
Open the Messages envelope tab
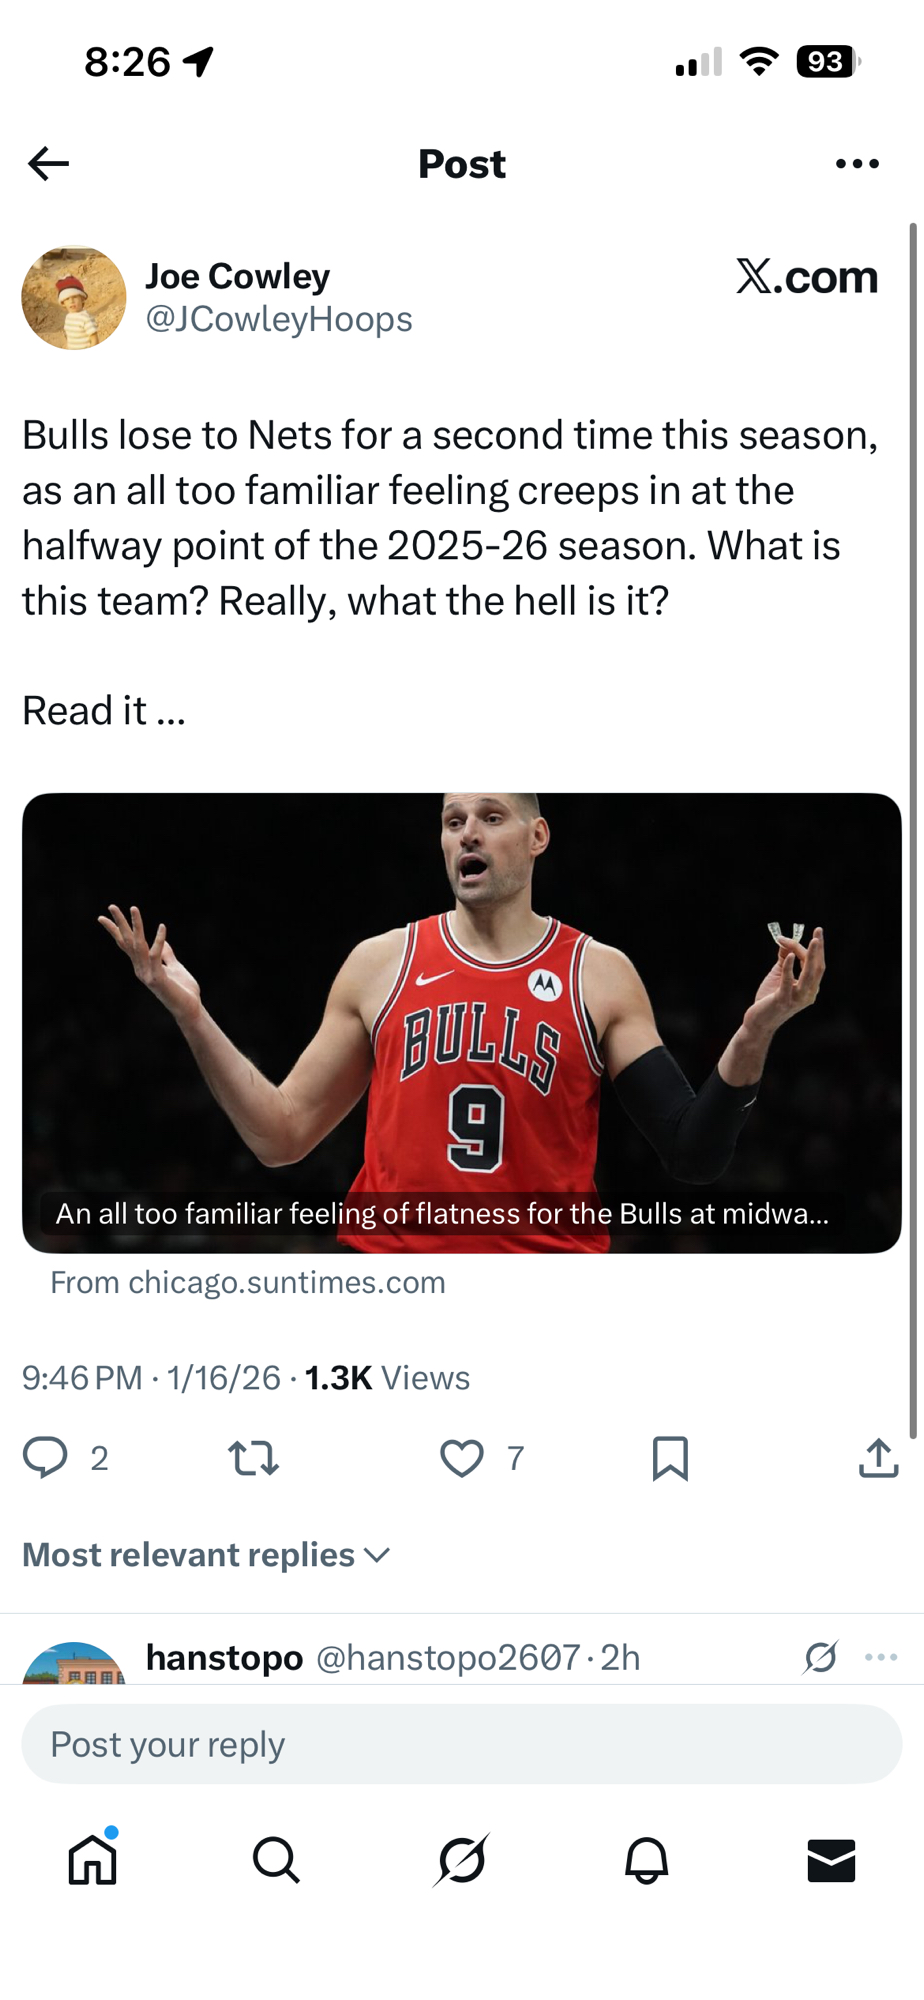click(831, 1860)
